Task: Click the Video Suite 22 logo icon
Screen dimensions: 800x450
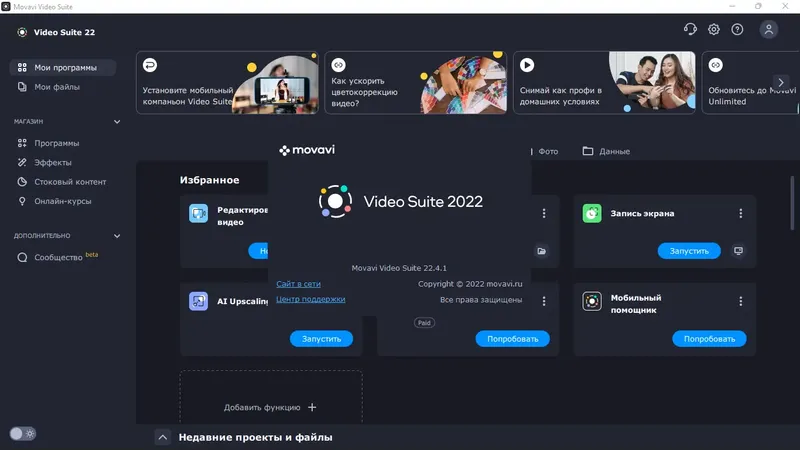Action: (22, 32)
